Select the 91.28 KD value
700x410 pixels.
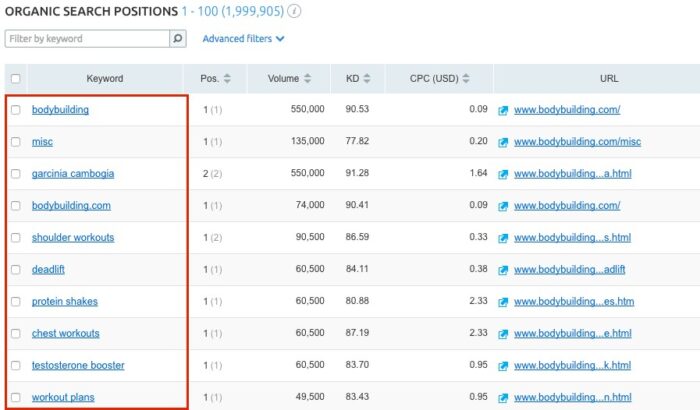[x=357, y=173]
